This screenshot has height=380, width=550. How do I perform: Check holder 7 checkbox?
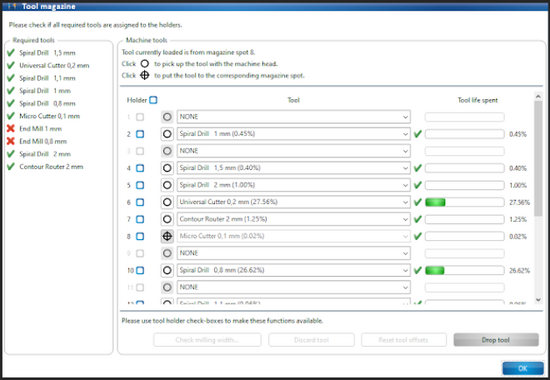(x=140, y=219)
